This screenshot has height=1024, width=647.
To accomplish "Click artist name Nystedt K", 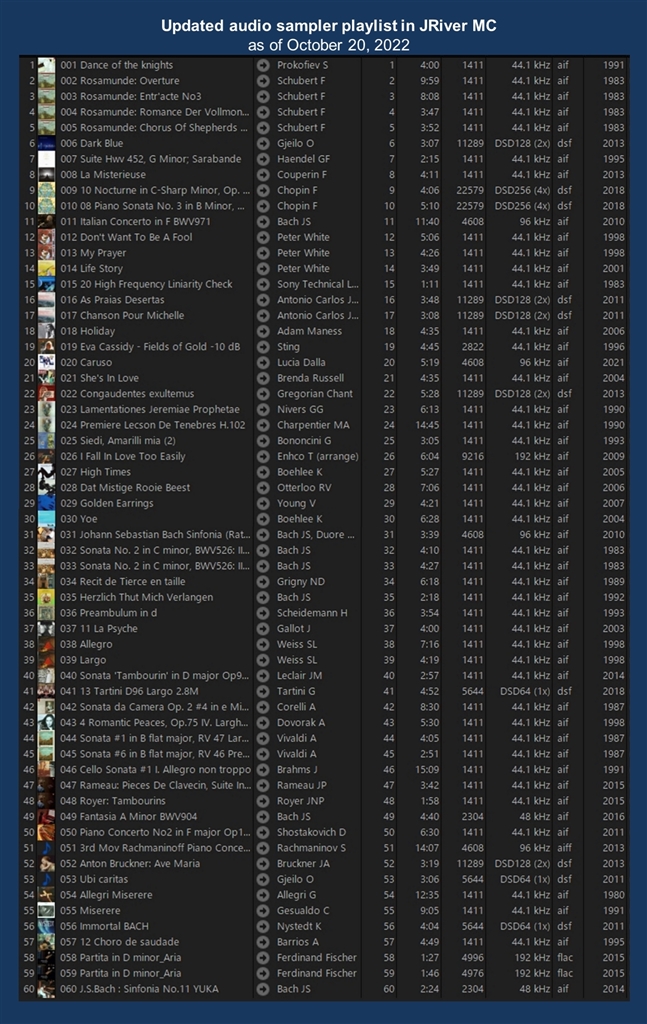I will tap(299, 927).
